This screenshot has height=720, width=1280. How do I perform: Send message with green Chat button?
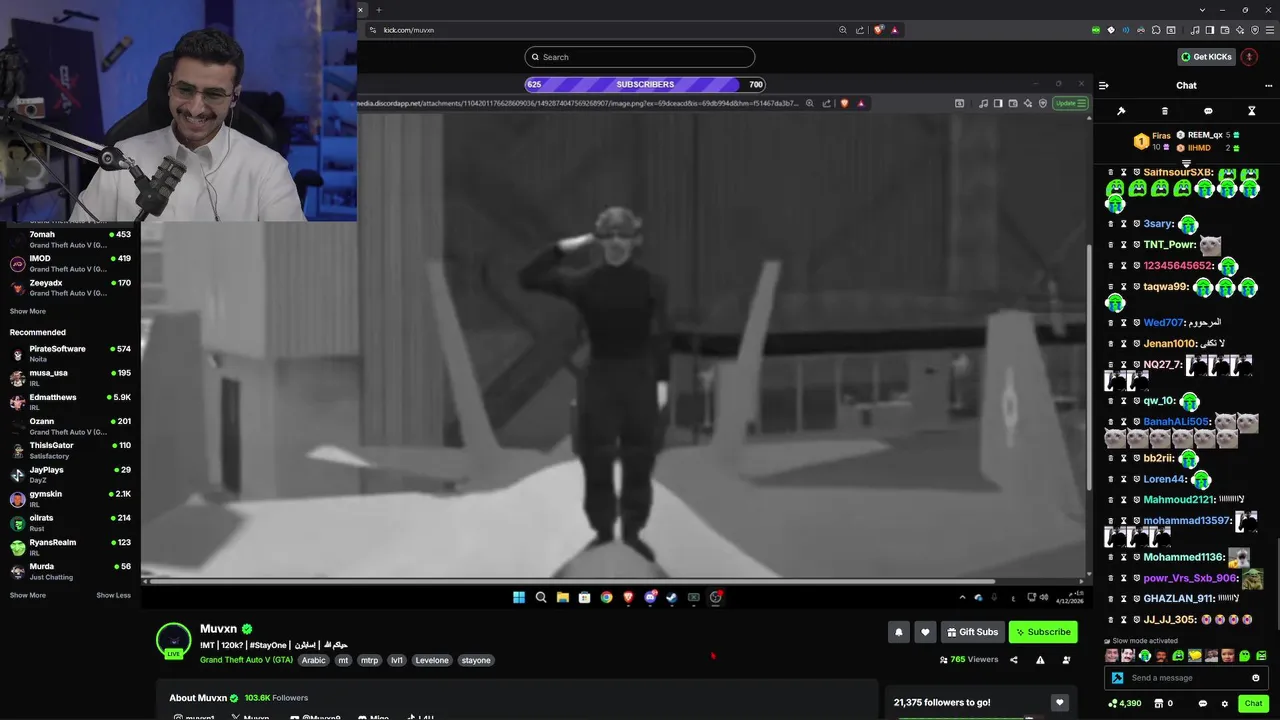click(1253, 704)
